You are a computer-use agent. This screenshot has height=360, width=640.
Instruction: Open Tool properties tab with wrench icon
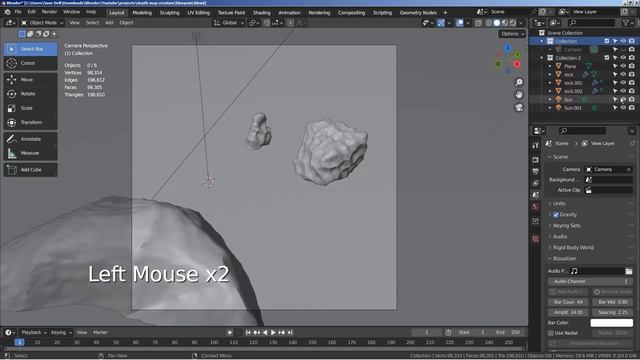click(536, 146)
